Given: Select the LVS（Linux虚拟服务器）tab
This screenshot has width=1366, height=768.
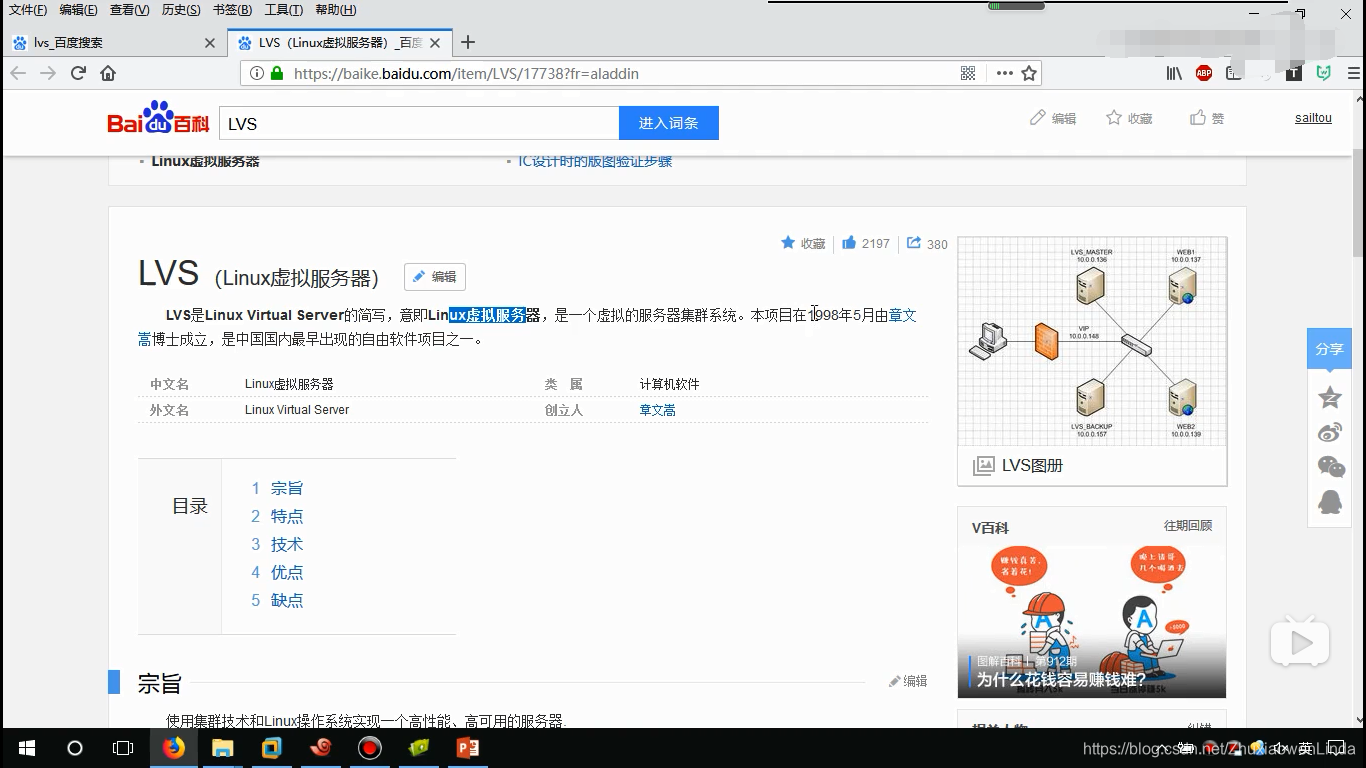Looking at the screenshot, I should 339,43.
